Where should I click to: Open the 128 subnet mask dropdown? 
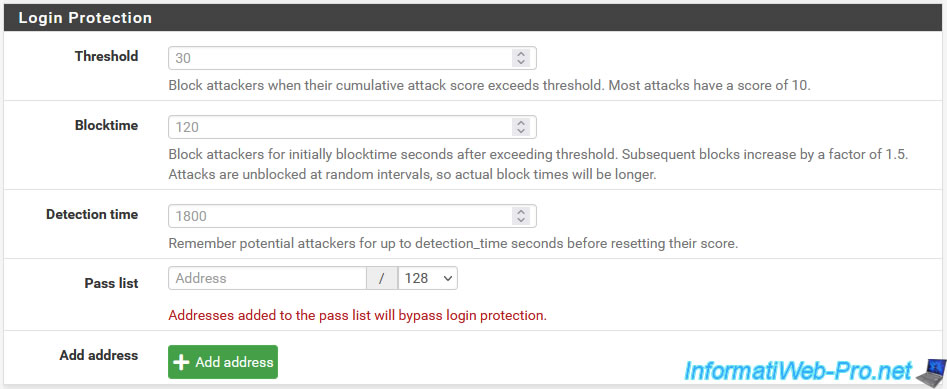click(428, 278)
